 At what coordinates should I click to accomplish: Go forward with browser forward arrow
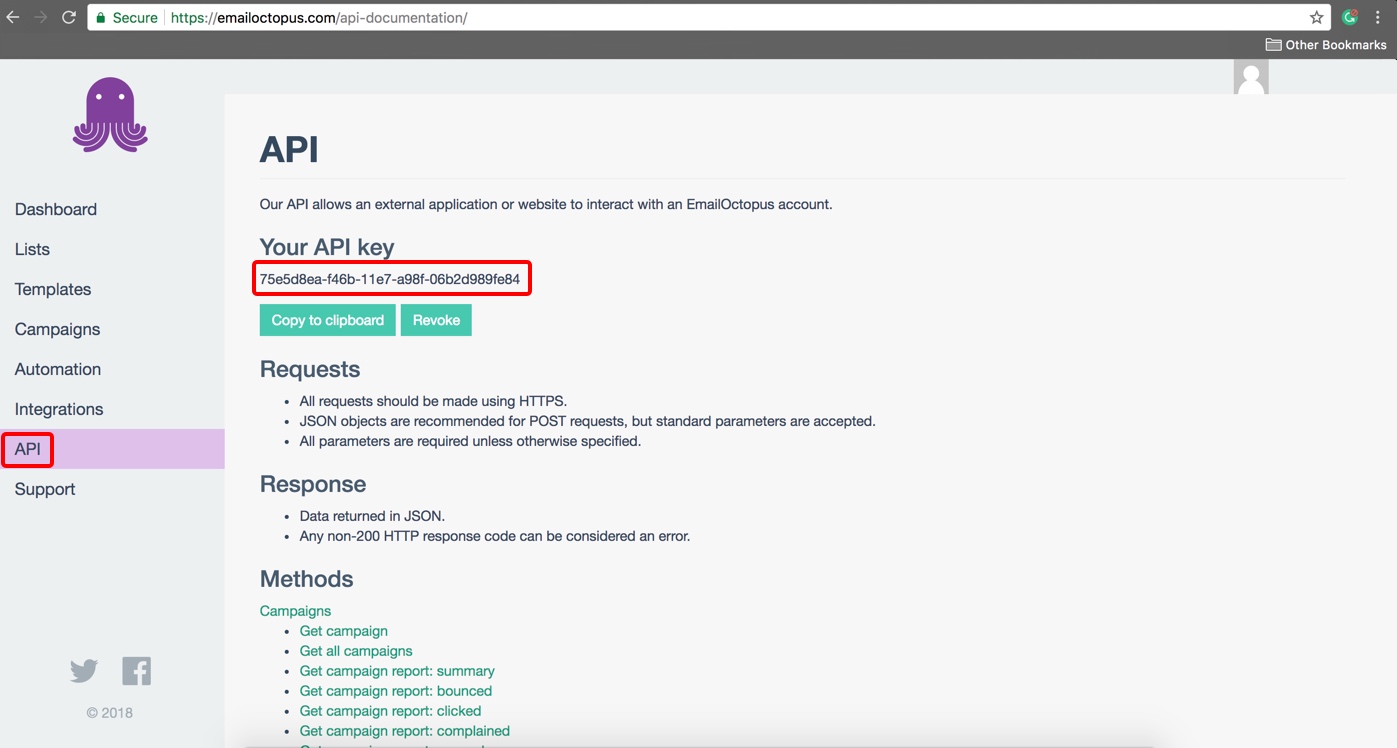(41, 17)
